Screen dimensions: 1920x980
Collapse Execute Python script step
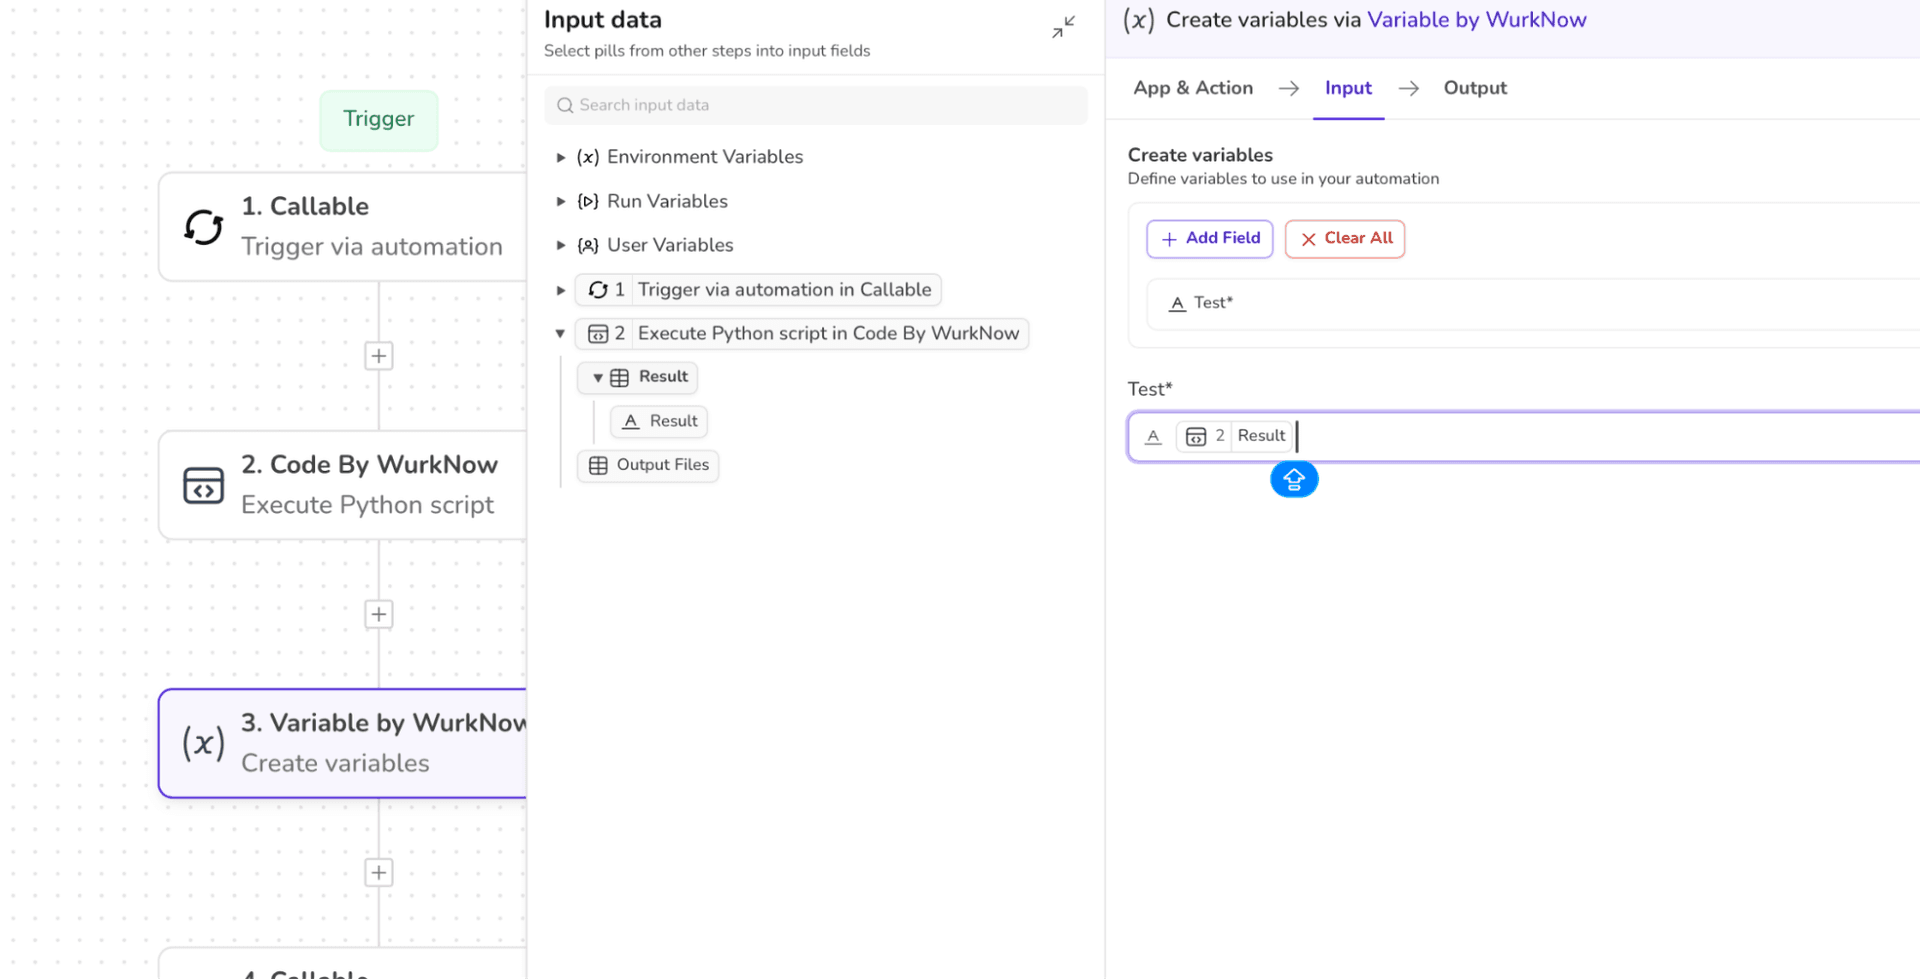[560, 334]
